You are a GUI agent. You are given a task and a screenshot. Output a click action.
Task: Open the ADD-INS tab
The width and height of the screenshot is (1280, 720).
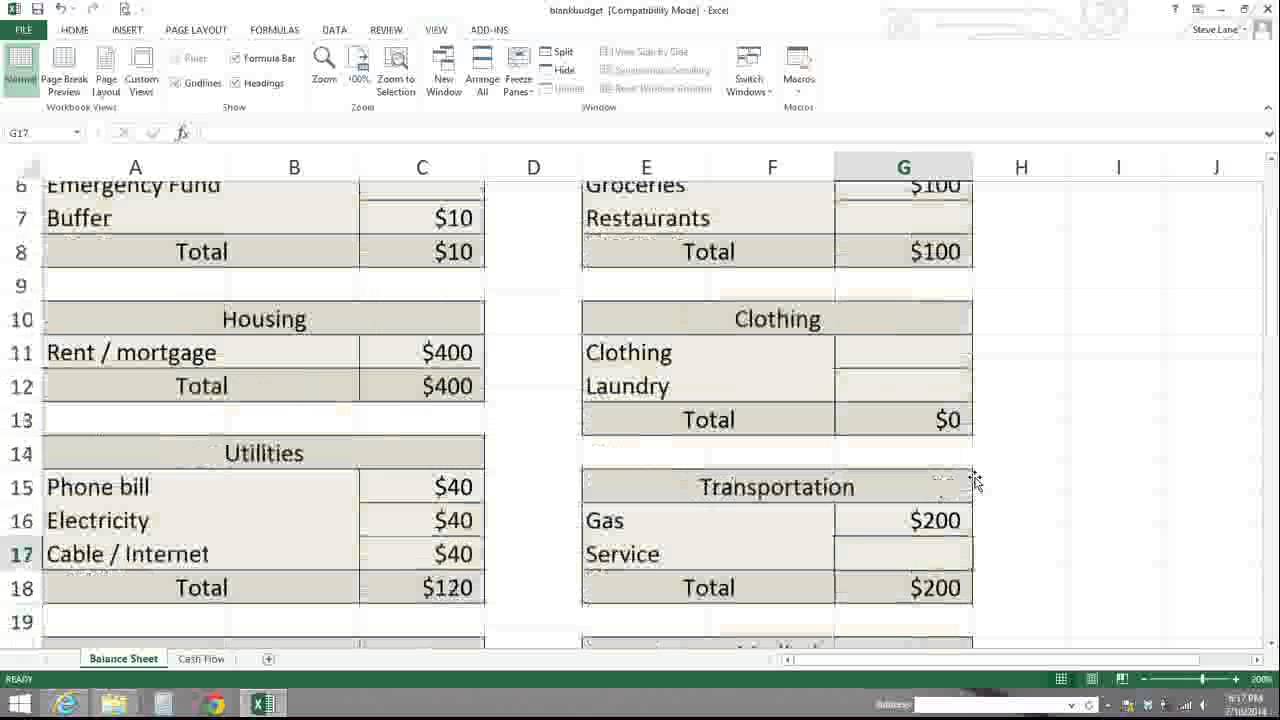click(489, 30)
